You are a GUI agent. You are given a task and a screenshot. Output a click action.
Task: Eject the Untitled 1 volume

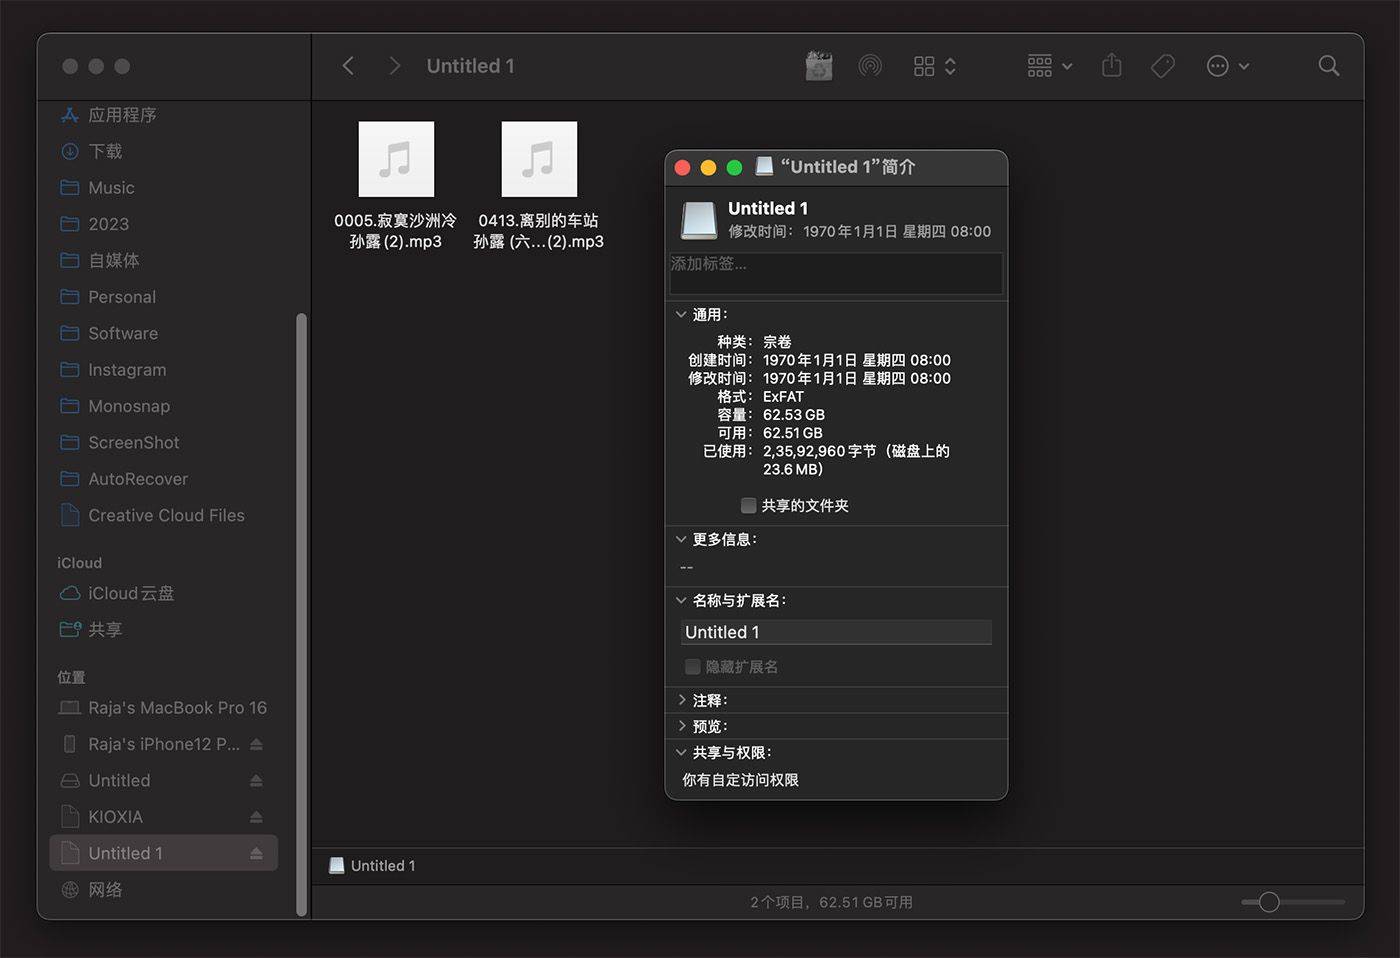256,853
